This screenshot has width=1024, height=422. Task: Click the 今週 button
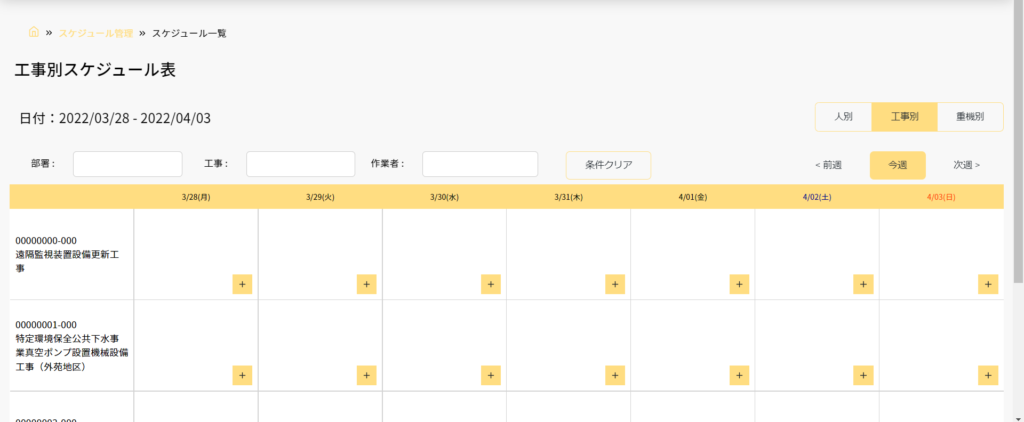897,165
